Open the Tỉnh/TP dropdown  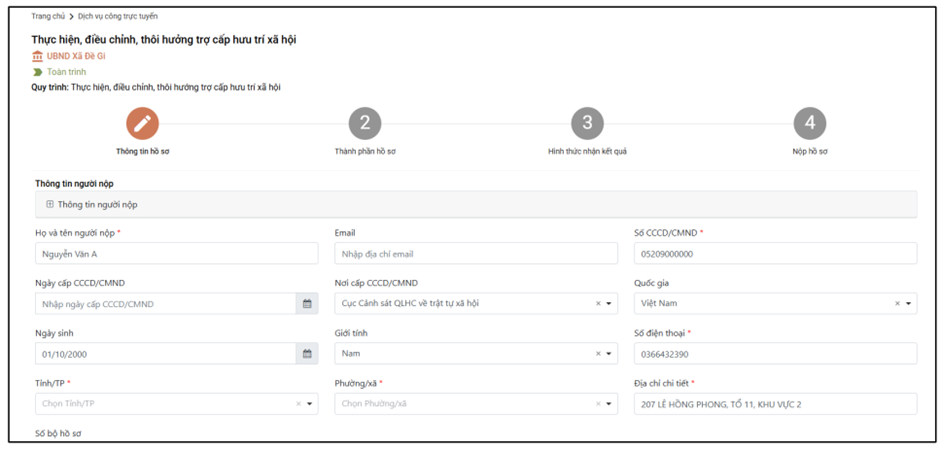[310, 404]
